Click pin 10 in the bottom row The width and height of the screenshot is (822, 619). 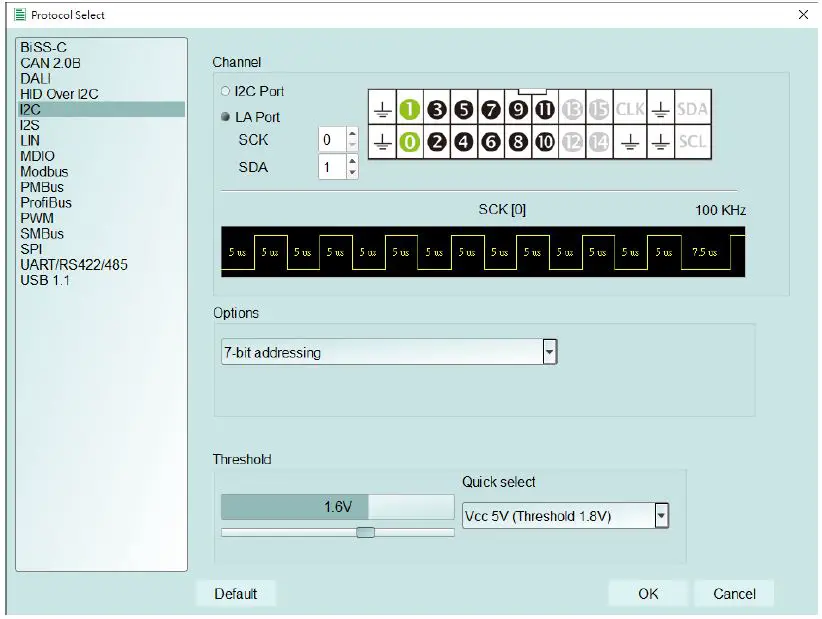pyautogui.click(x=544, y=142)
